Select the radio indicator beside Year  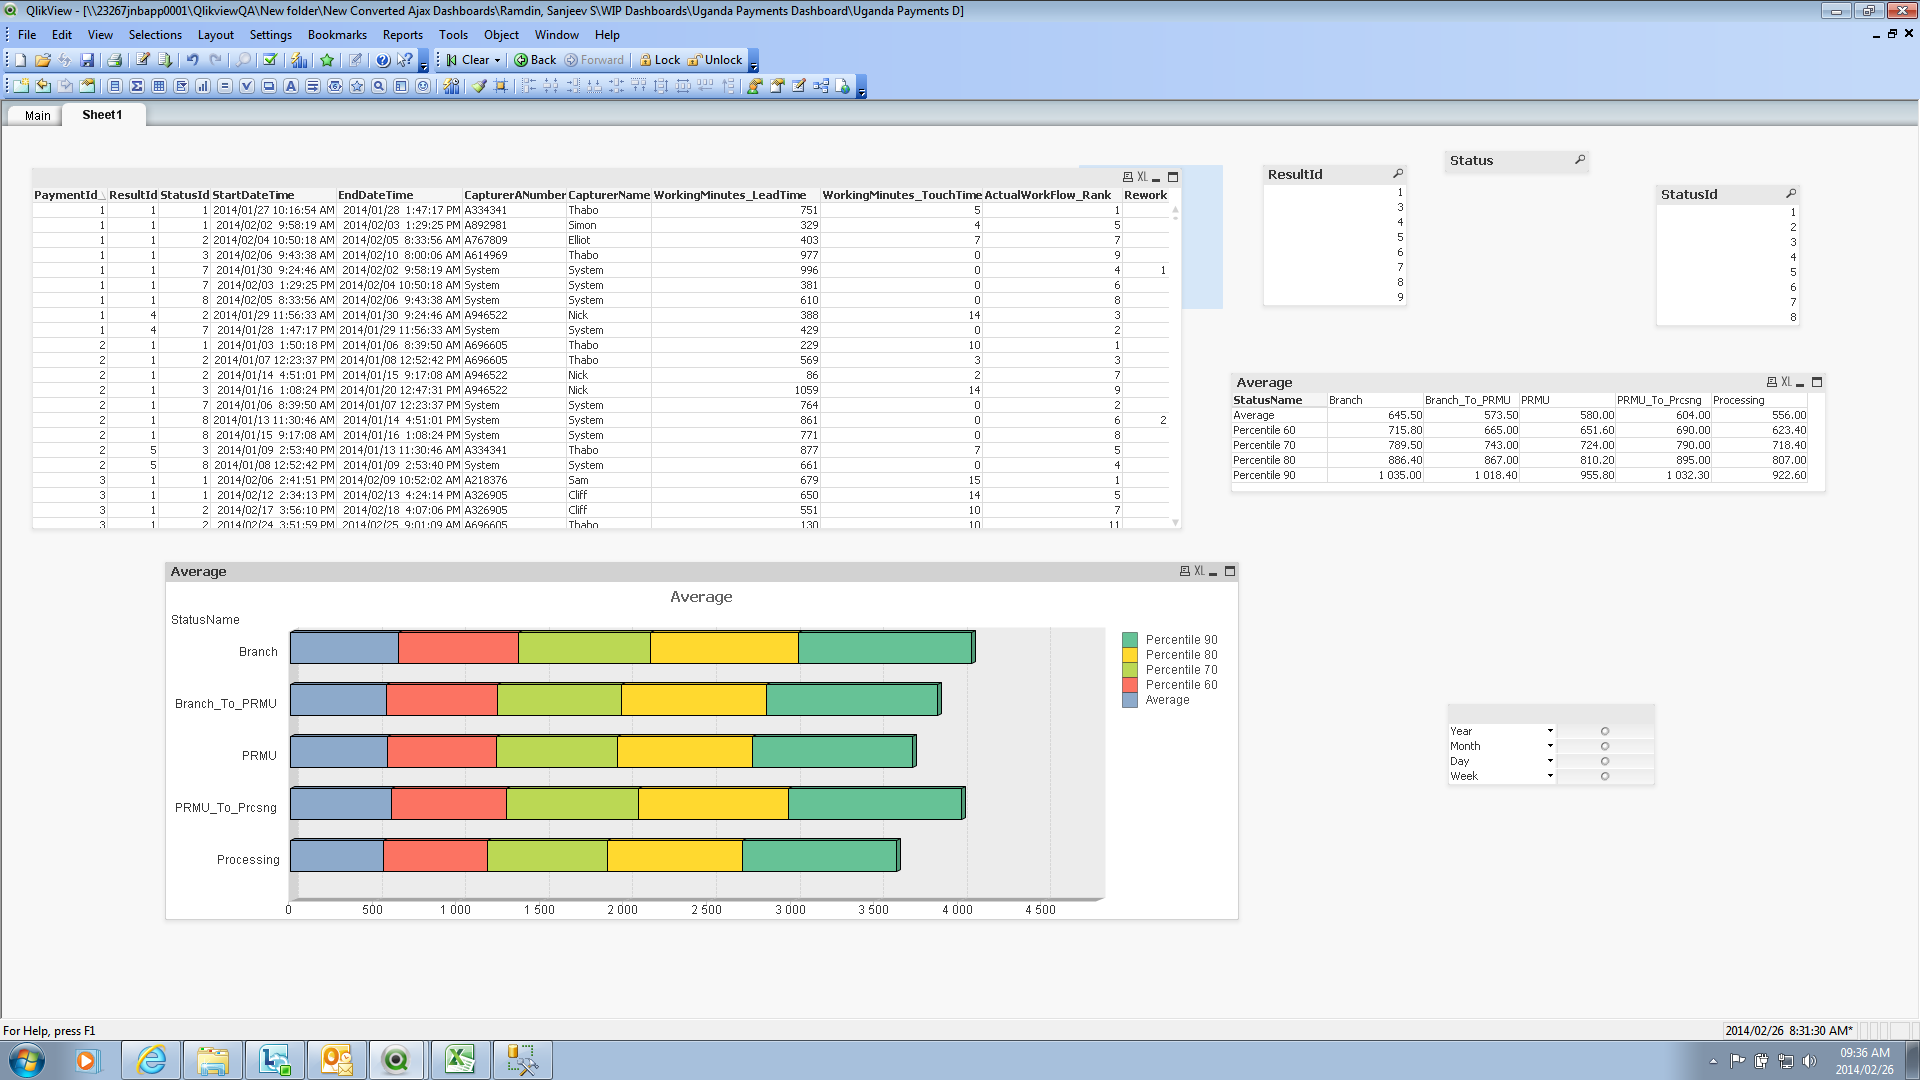tap(1605, 731)
